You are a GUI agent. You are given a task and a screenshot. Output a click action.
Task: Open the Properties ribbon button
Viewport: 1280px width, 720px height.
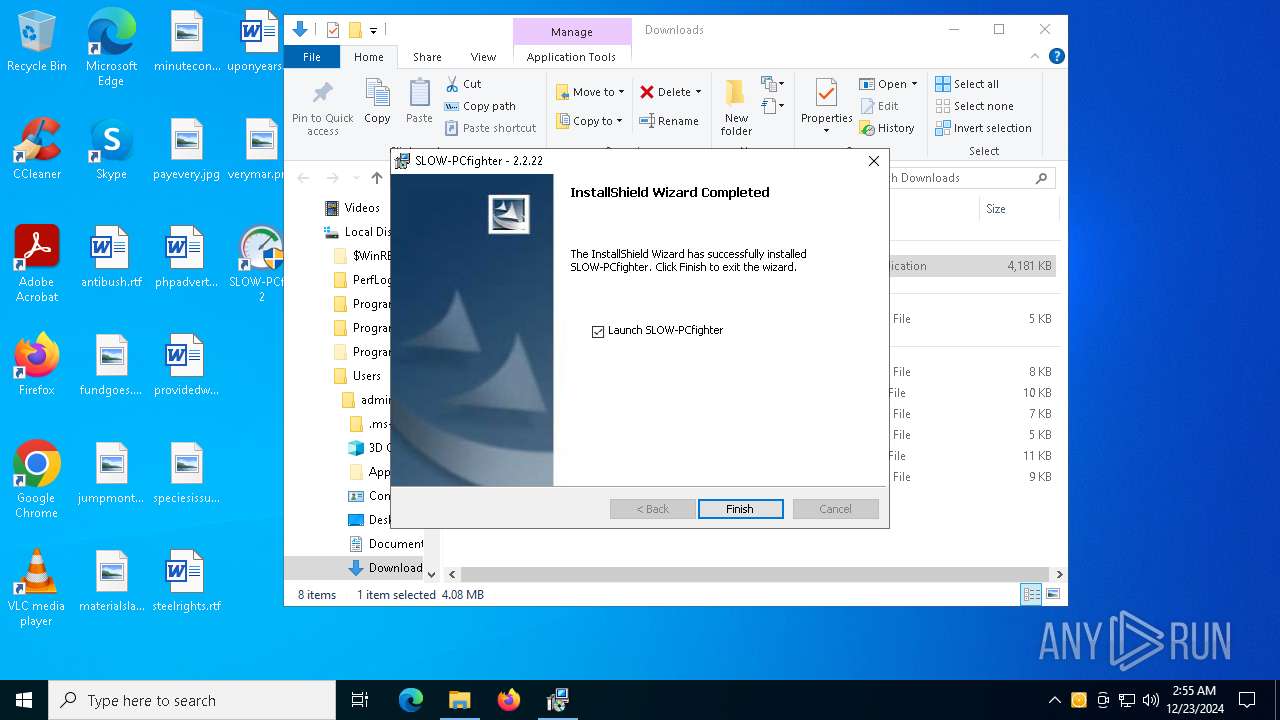pos(826,107)
